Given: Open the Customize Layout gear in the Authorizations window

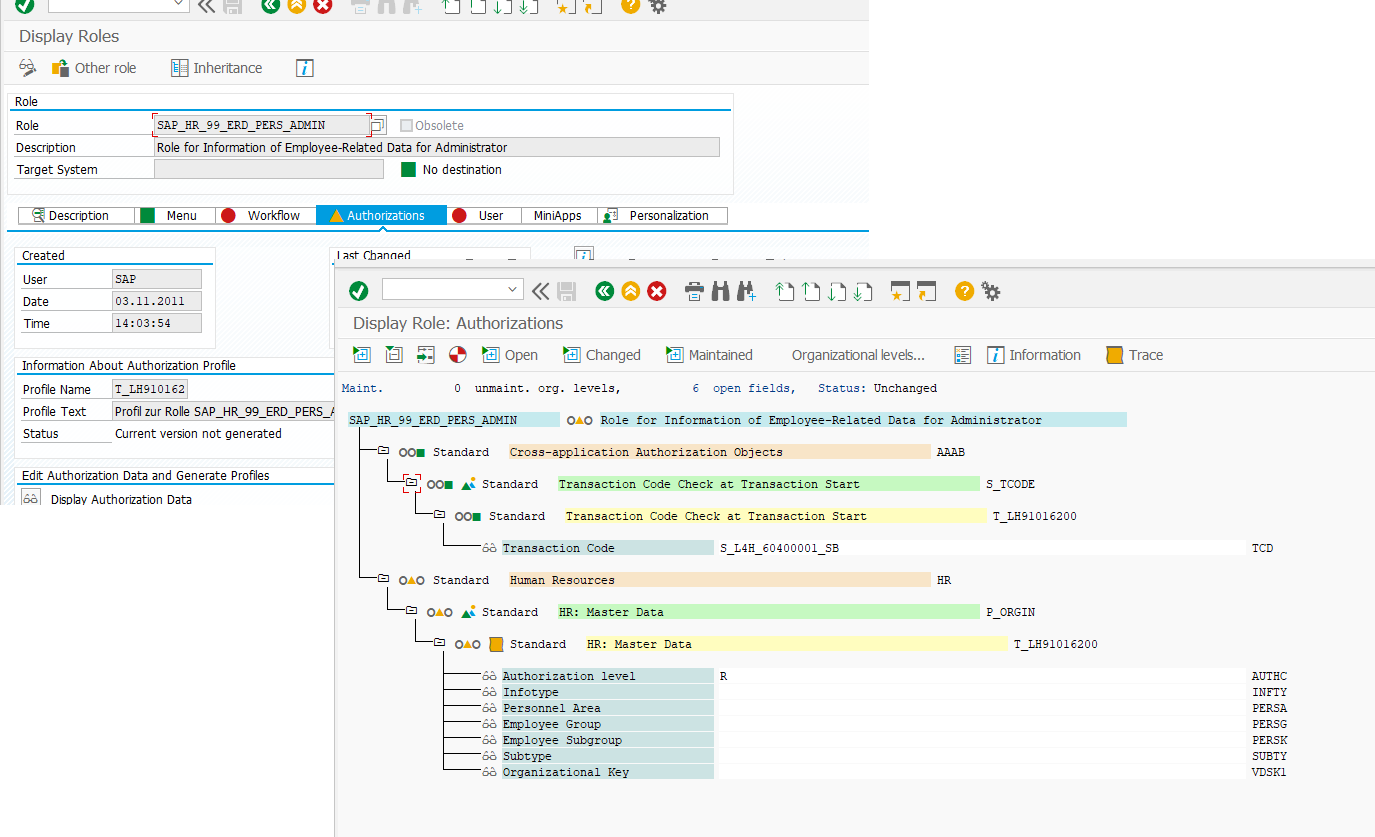Looking at the screenshot, I should click(991, 291).
